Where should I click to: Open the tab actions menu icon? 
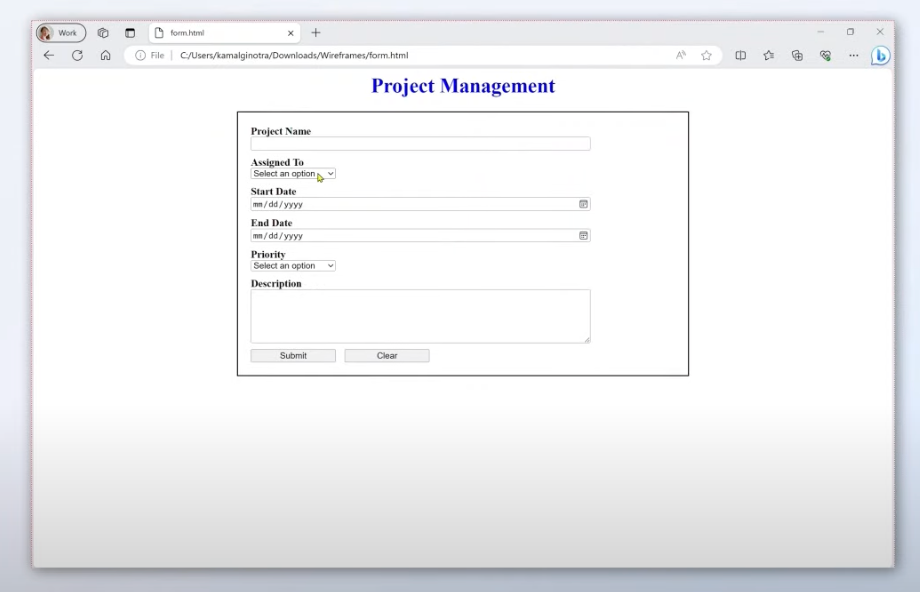click(x=130, y=33)
